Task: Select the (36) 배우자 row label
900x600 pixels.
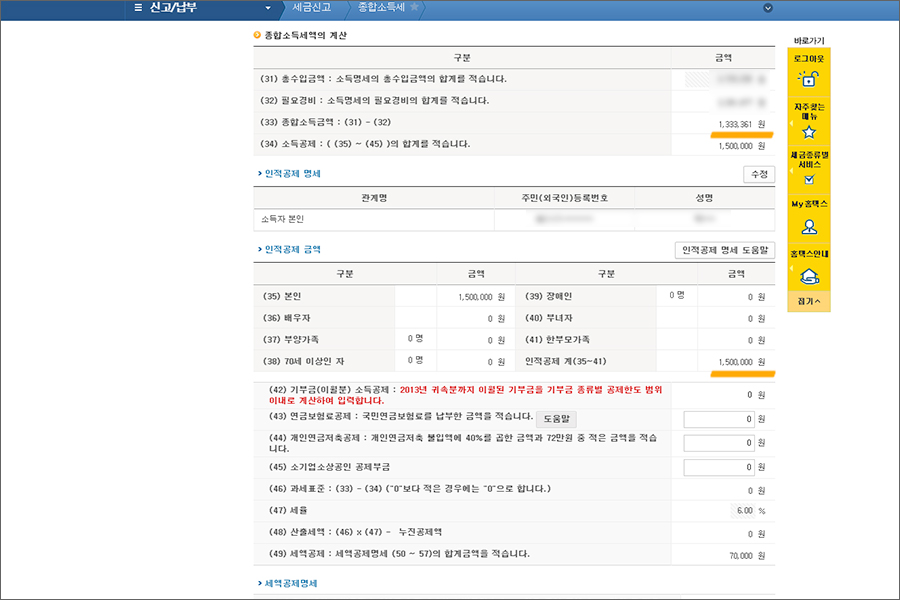Action: 286,318
